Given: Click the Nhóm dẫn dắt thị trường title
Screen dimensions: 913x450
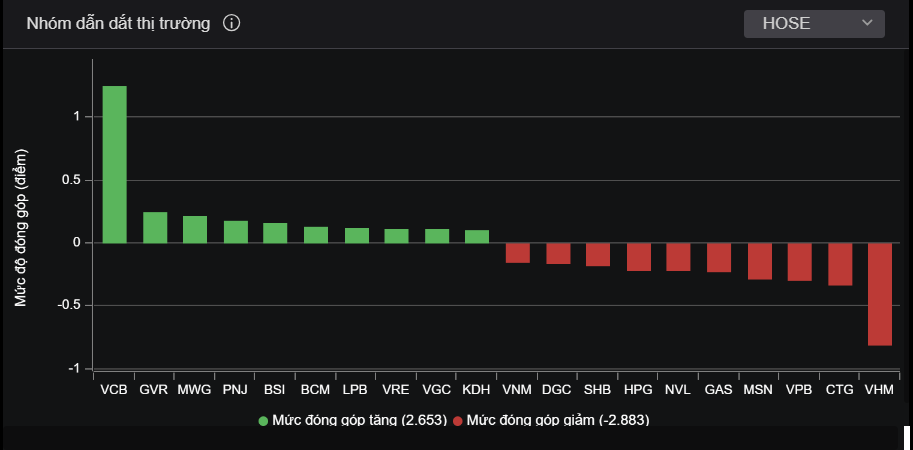Looking at the screenshot, I should click(x=118, y=24).
